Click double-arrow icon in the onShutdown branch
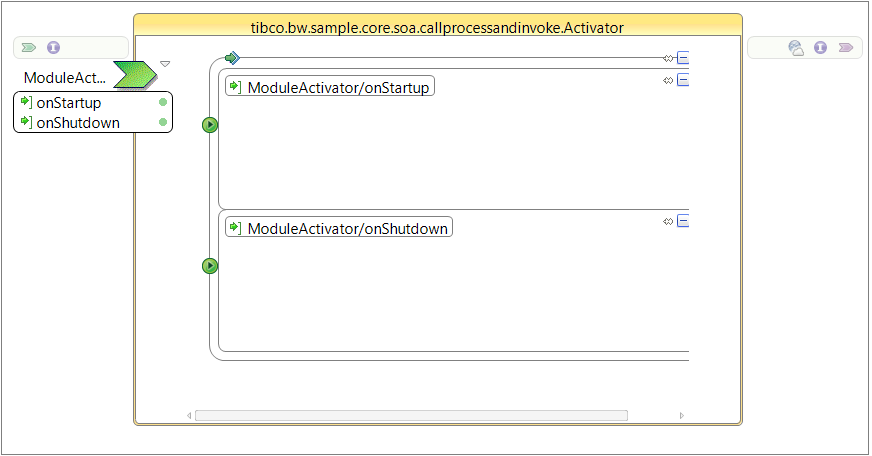Viewport: 872px width, 456px height. click(x=668, y=222)
